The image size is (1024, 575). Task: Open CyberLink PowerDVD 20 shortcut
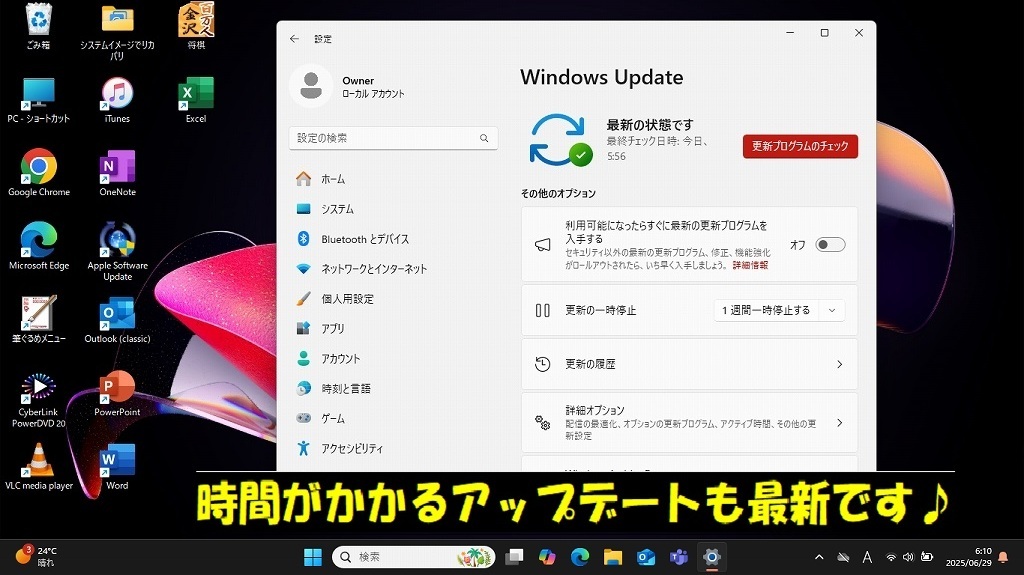39,399
